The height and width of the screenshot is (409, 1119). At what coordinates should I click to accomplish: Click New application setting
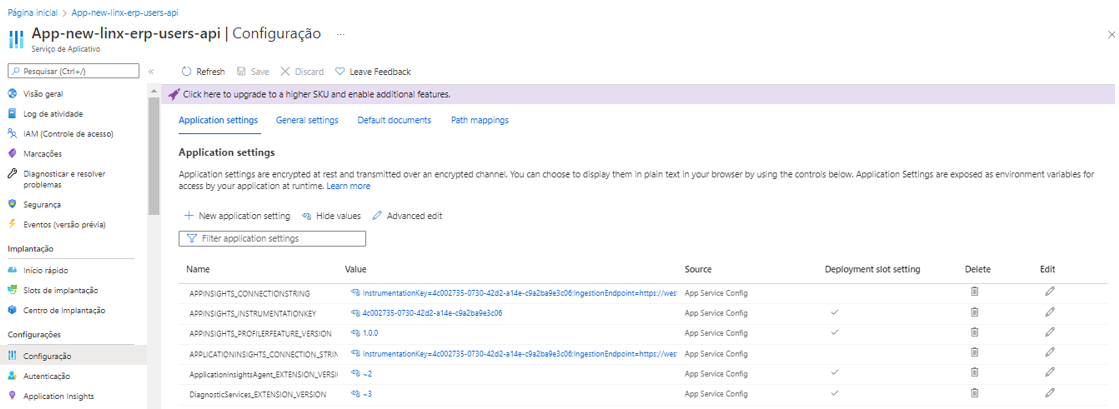click(x=237, y=216)
